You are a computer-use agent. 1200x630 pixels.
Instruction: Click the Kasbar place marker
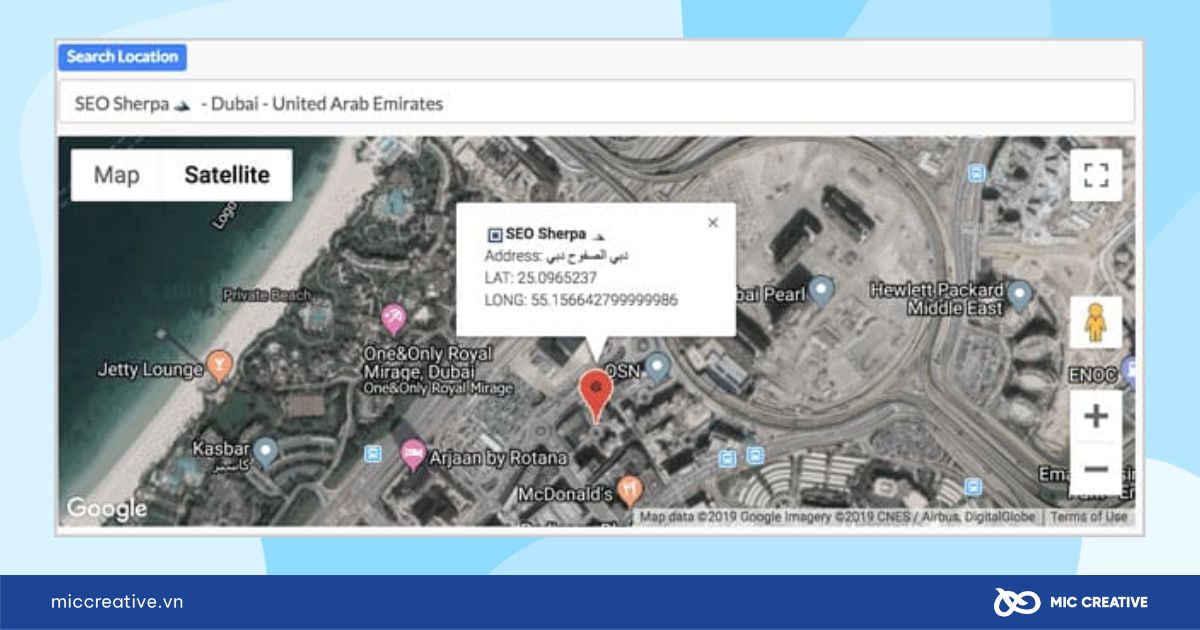click(x=265, y=450)
